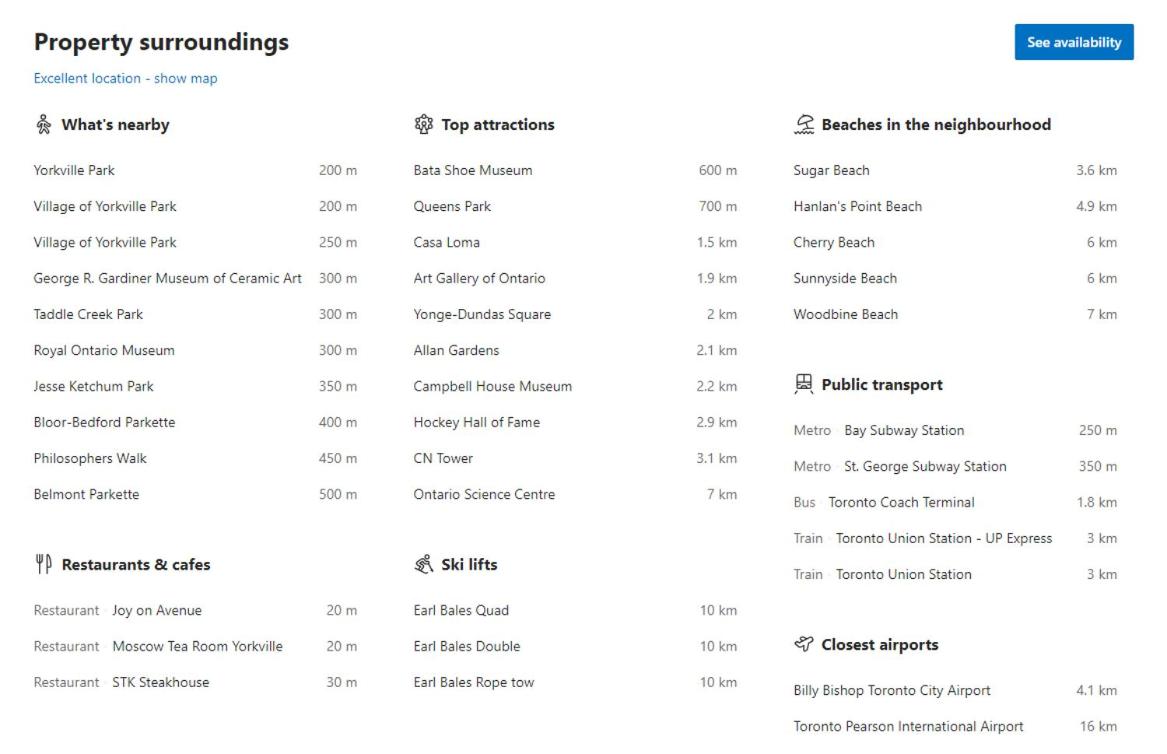The height and width of the screenshot is (754, 1167).
Task: Click the Sugar Beach listing
Action: point(955,170)
